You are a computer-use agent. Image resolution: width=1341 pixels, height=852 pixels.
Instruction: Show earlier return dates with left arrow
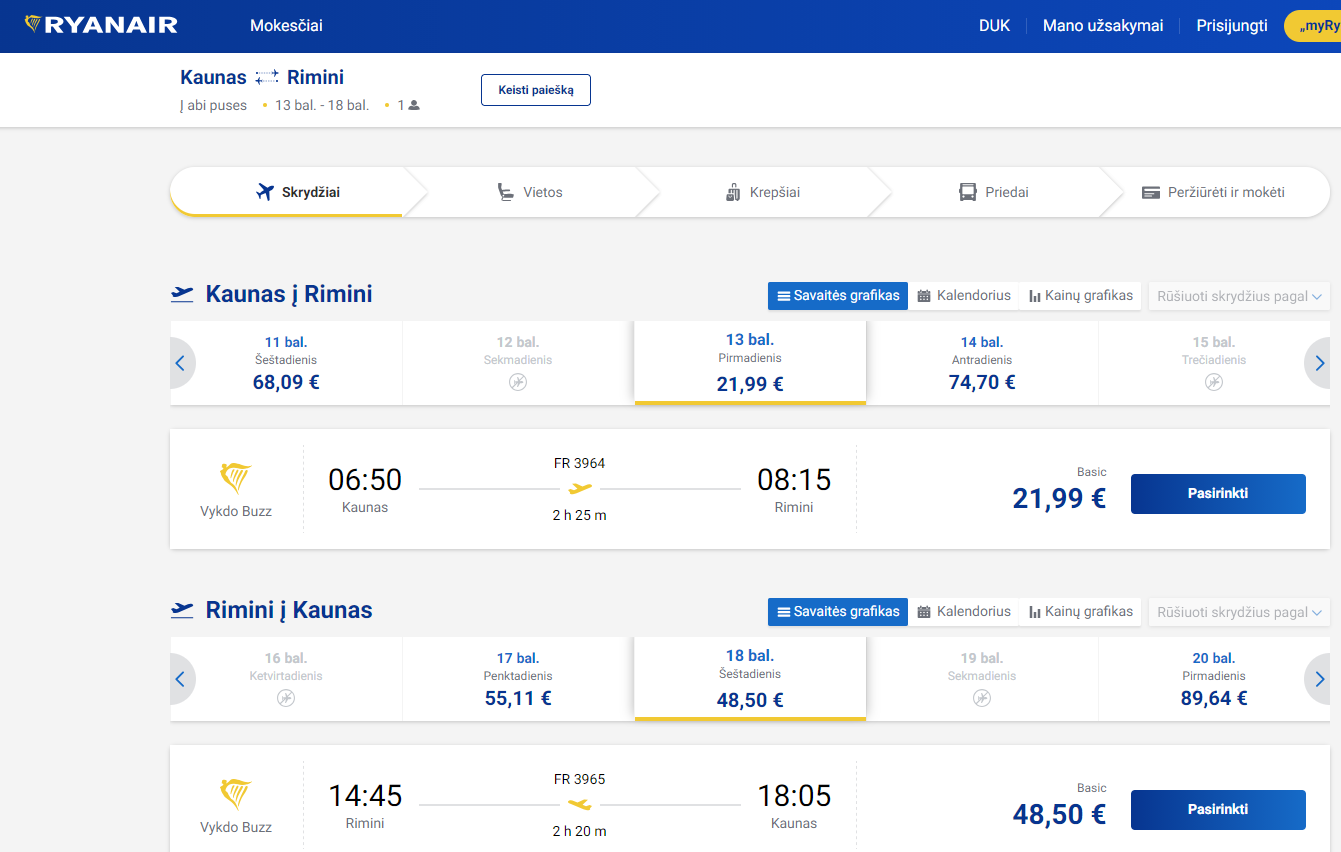(181, 679)
